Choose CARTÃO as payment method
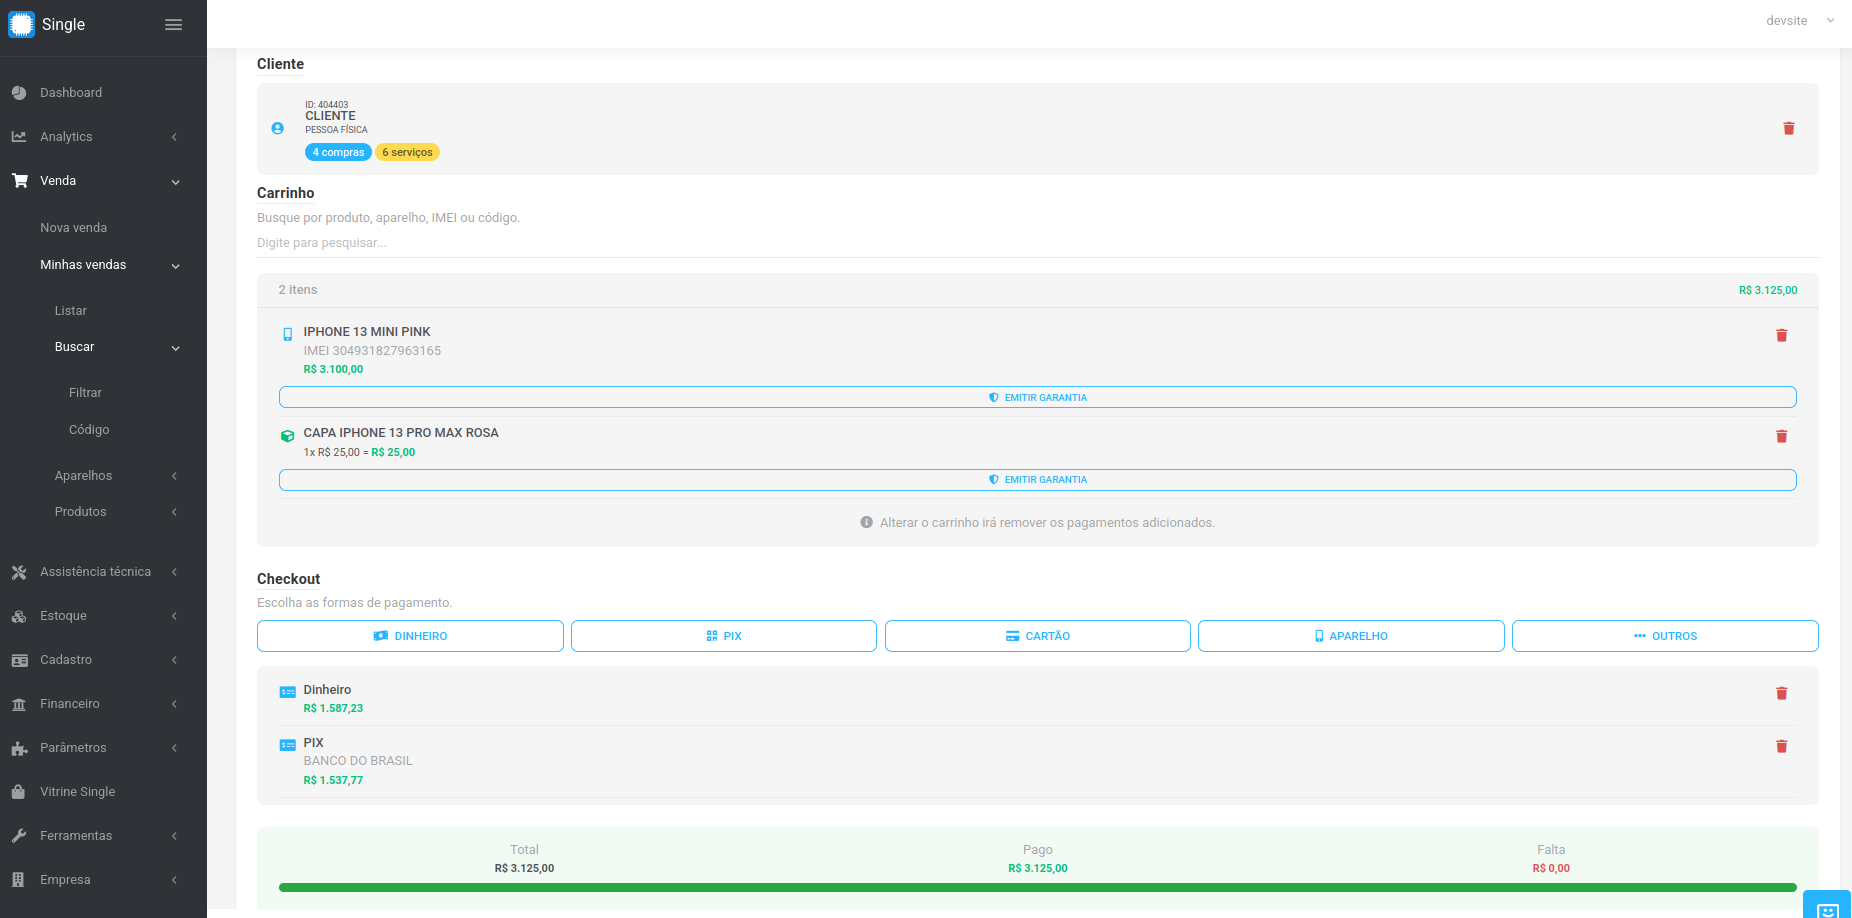 1038,636
